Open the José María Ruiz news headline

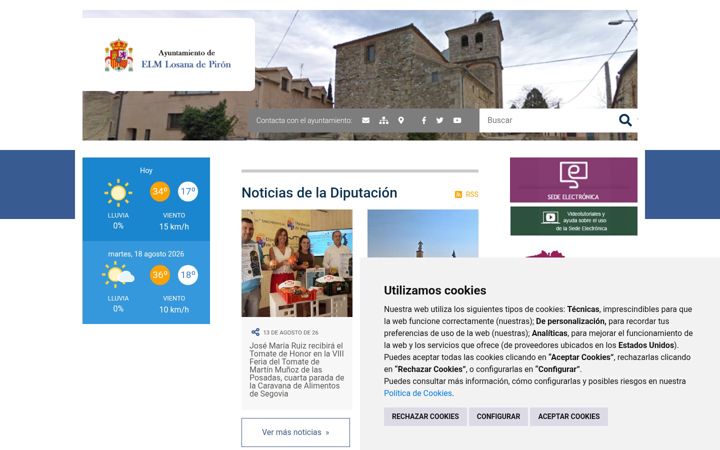click(297, 370)
